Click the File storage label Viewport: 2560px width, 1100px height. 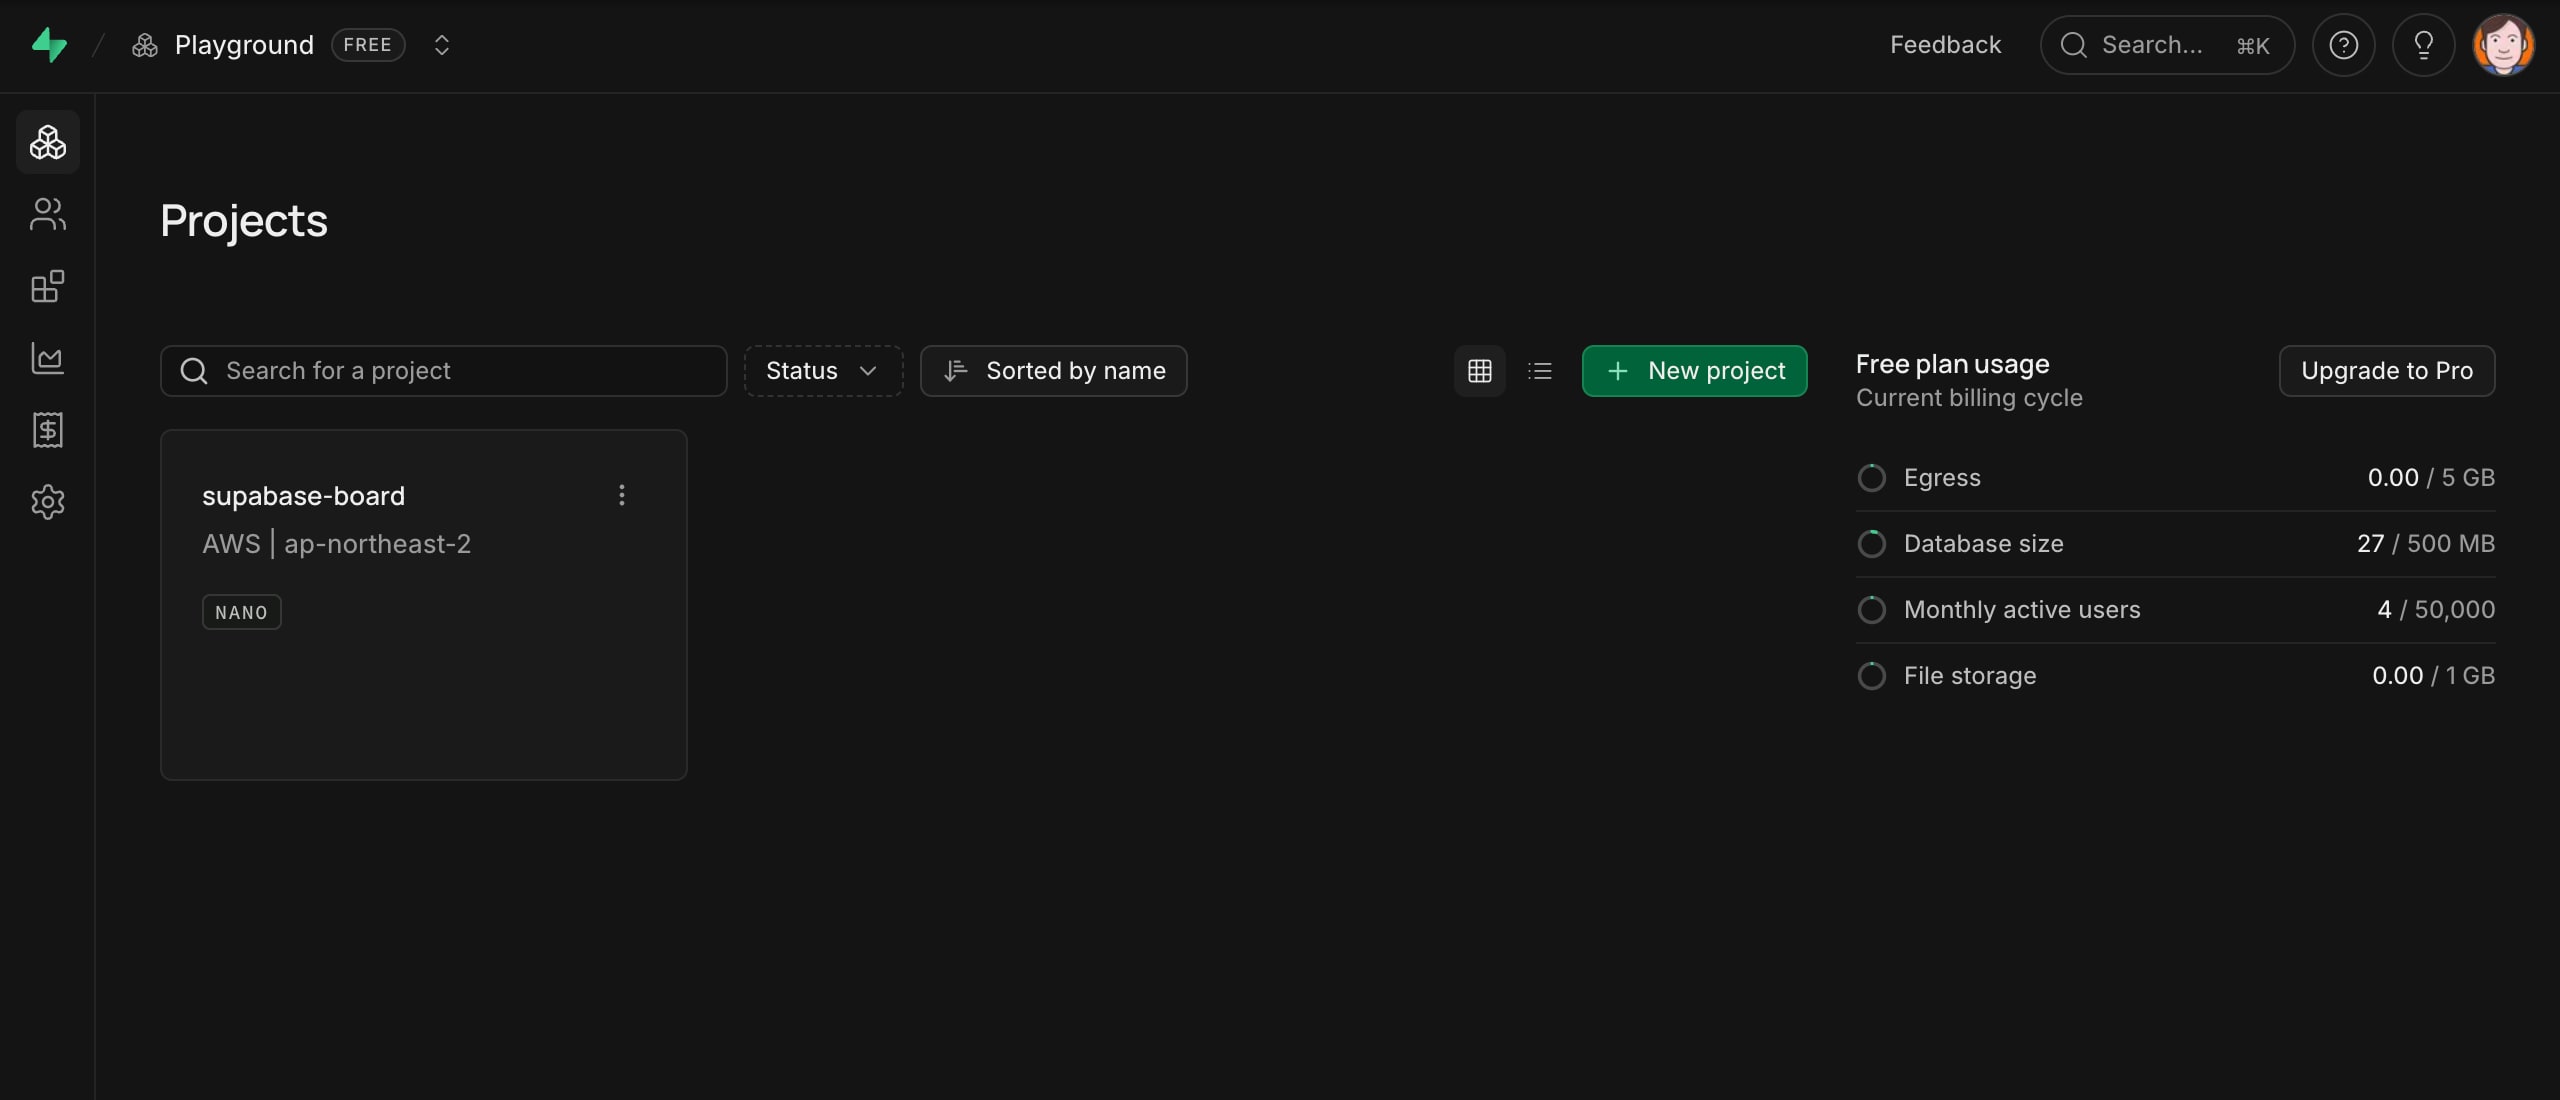(1970, 676)
